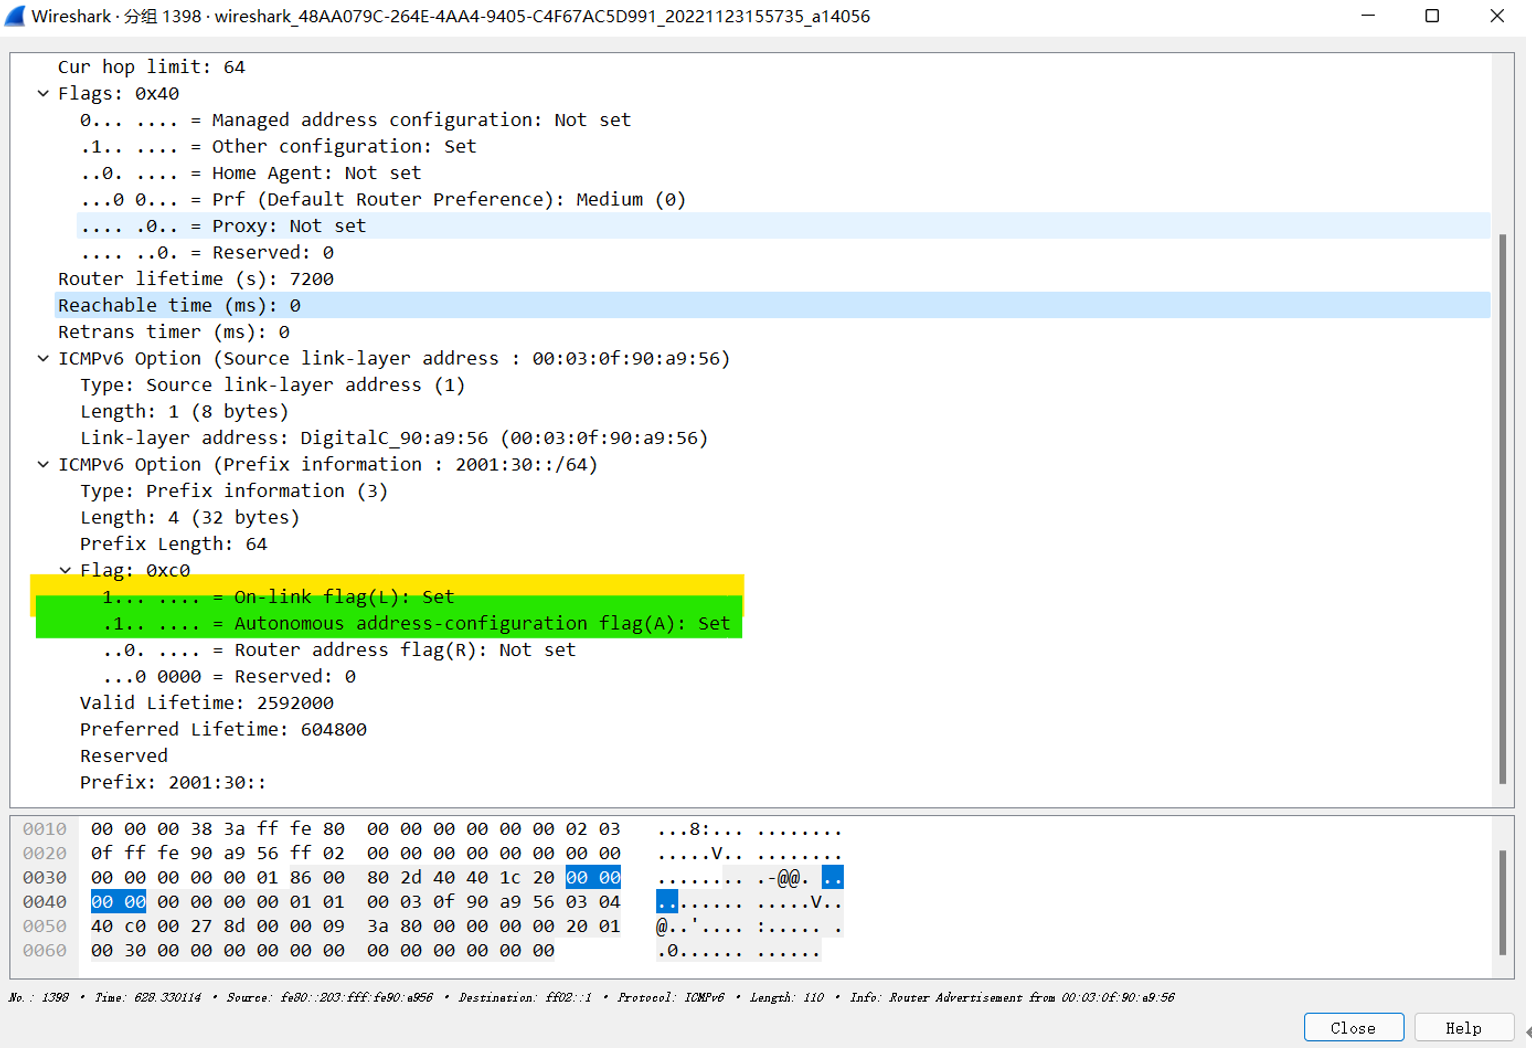Click ASCII text '.-@@.' in hex pane
This screenshot has width=1532, height=1050.
point(782,878)
